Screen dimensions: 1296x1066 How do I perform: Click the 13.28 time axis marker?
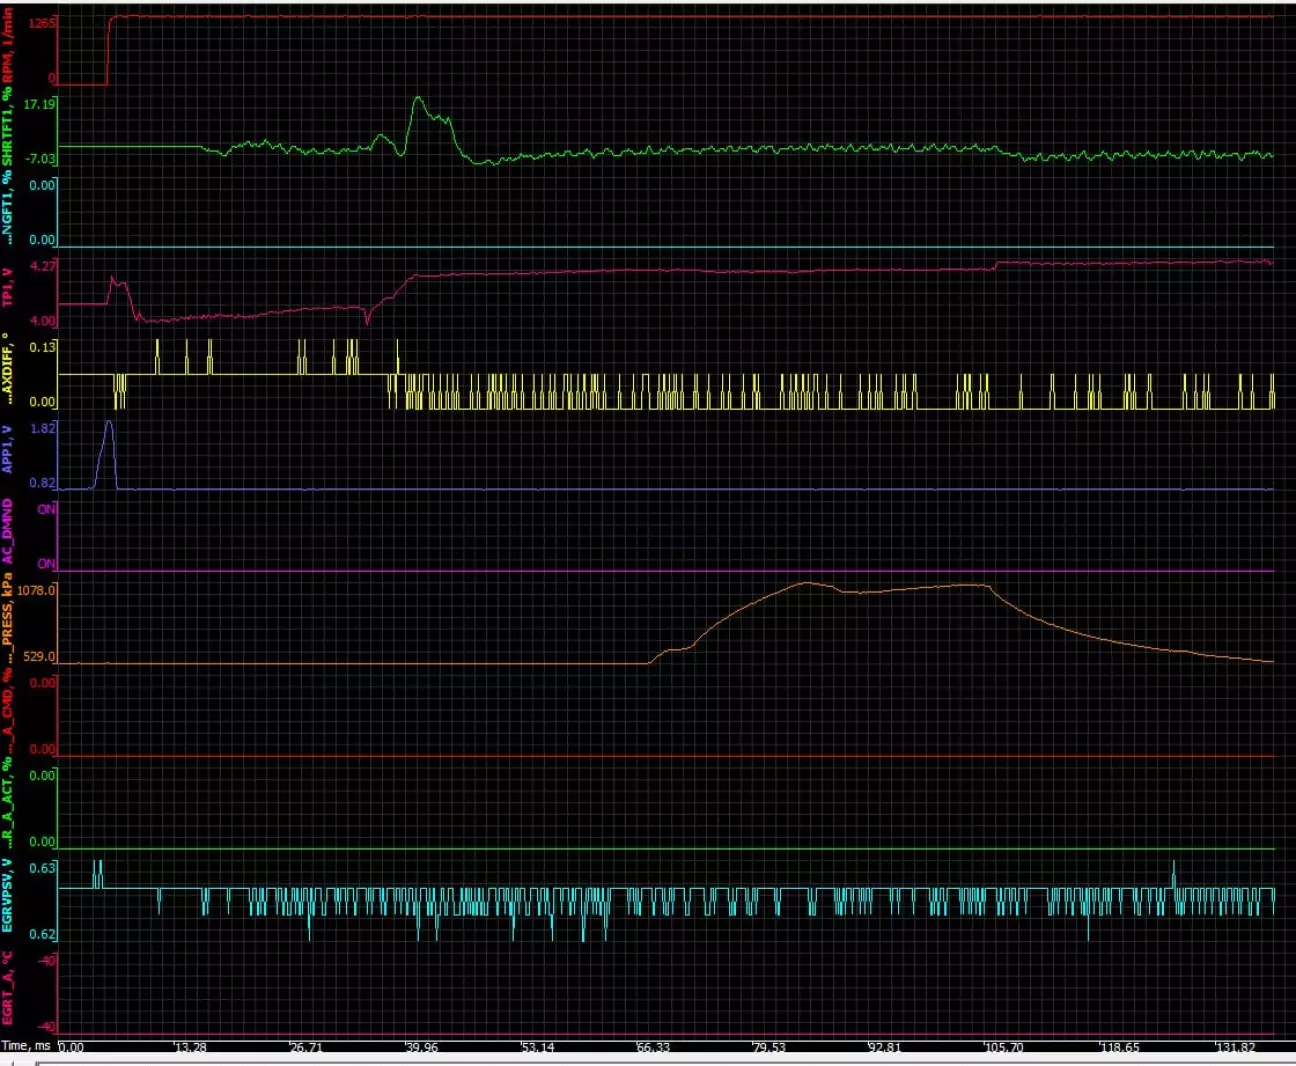pos(190,1047)
